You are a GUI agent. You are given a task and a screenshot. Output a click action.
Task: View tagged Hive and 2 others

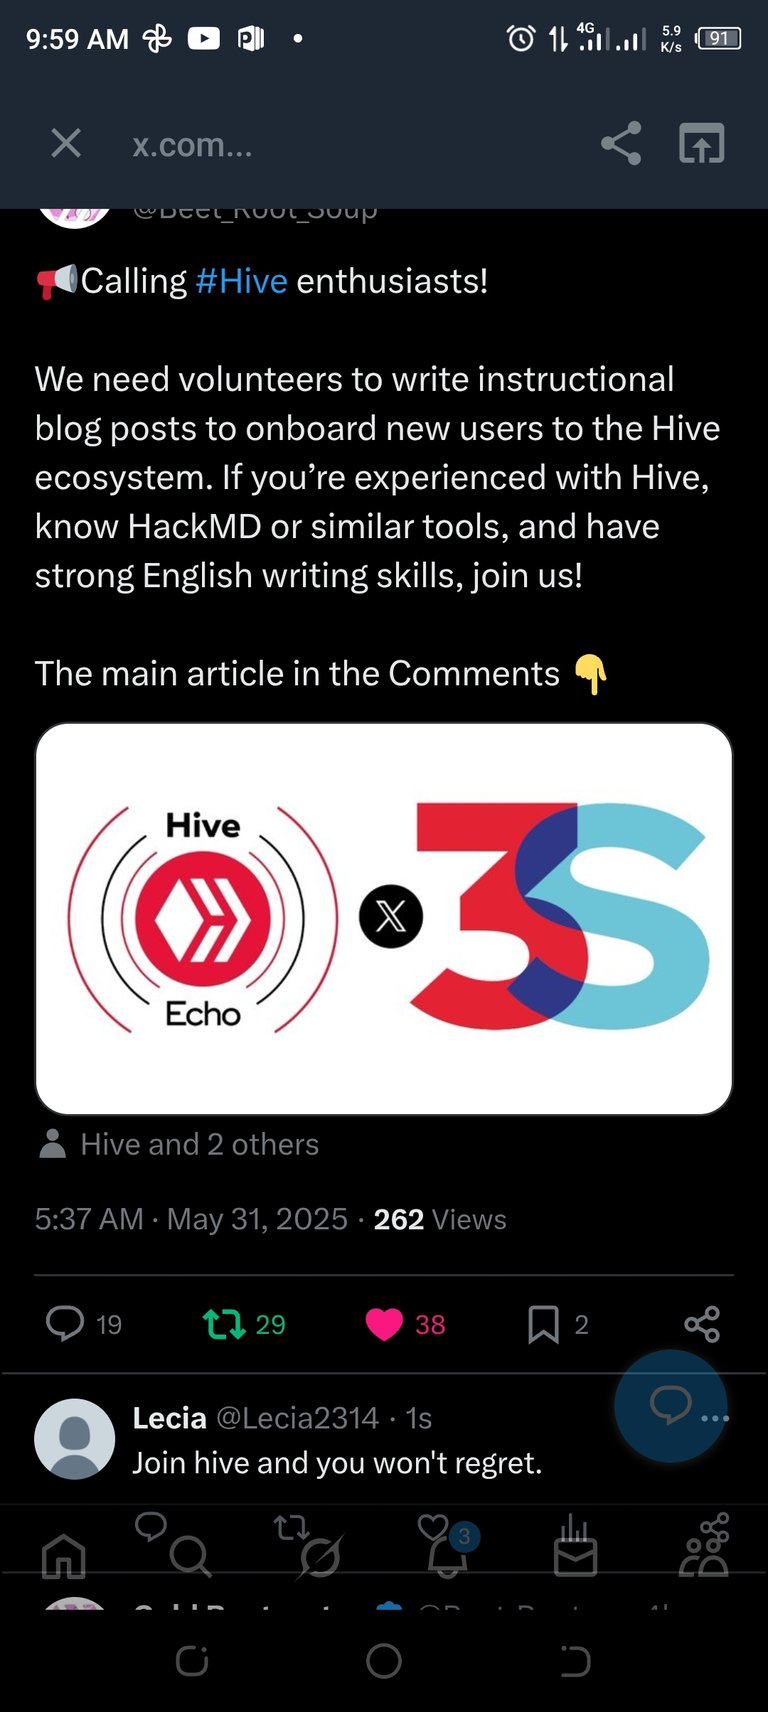click(199, 1144)
